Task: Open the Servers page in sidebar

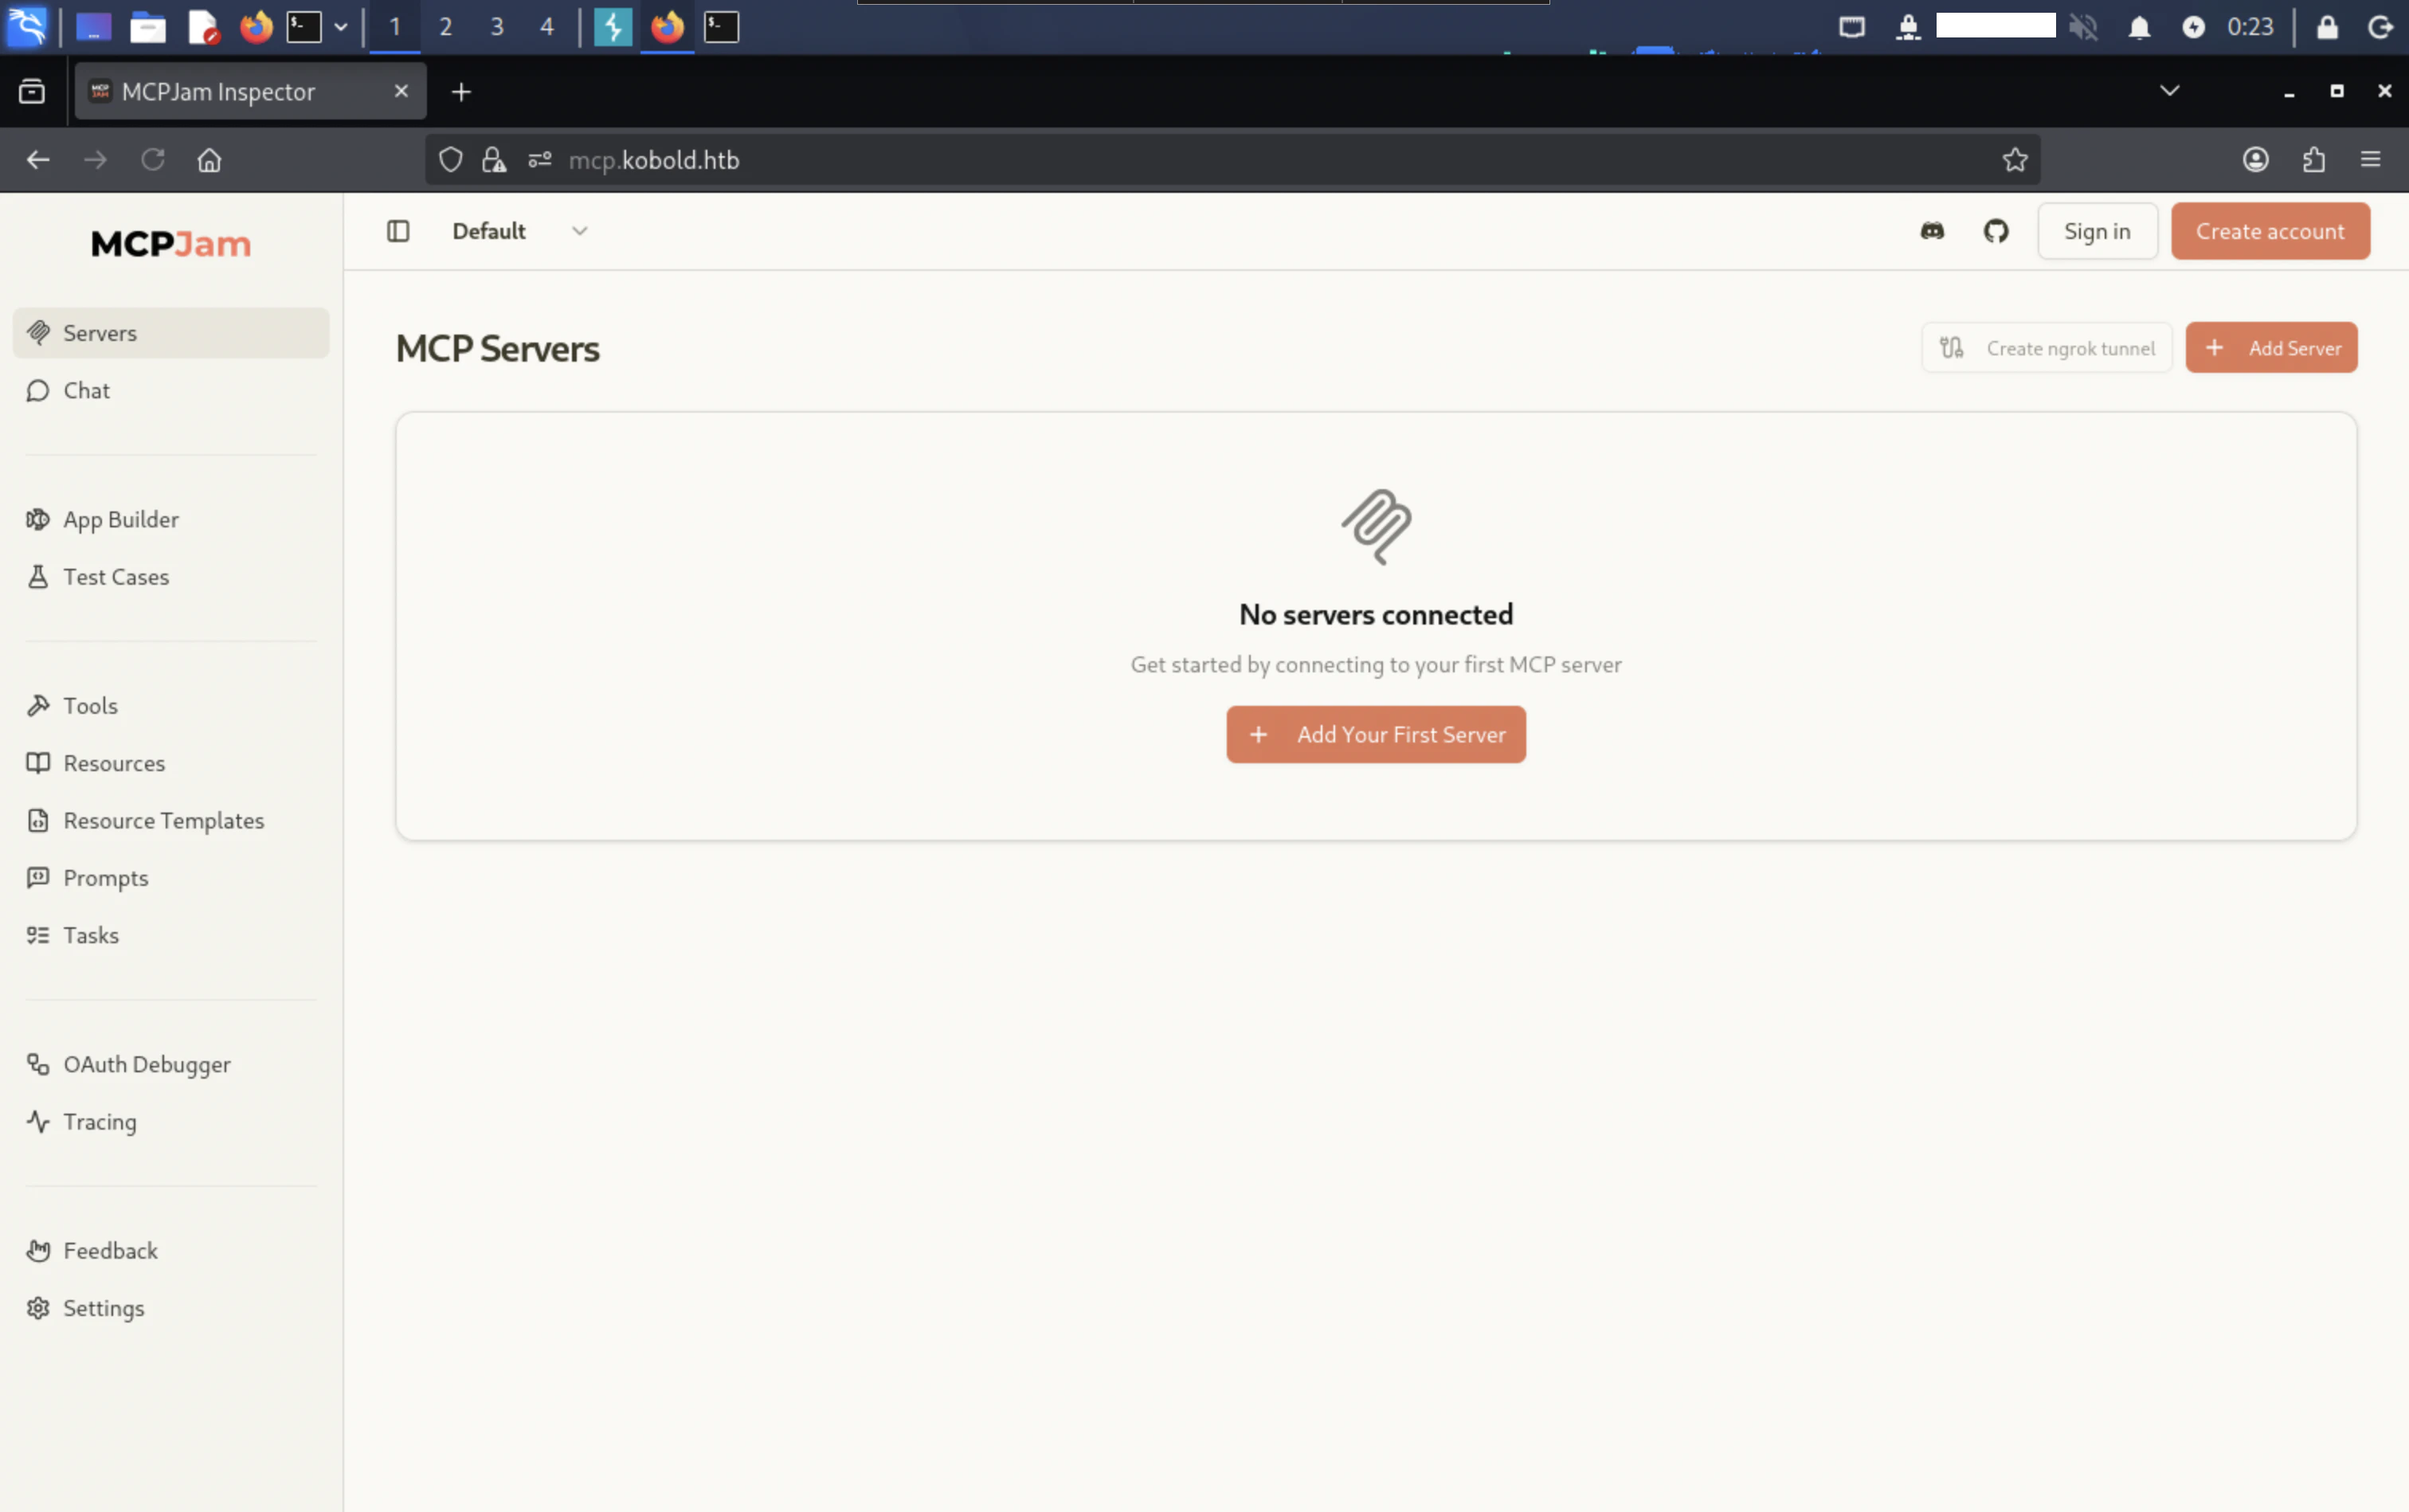Action: click(x=171, y=333)
